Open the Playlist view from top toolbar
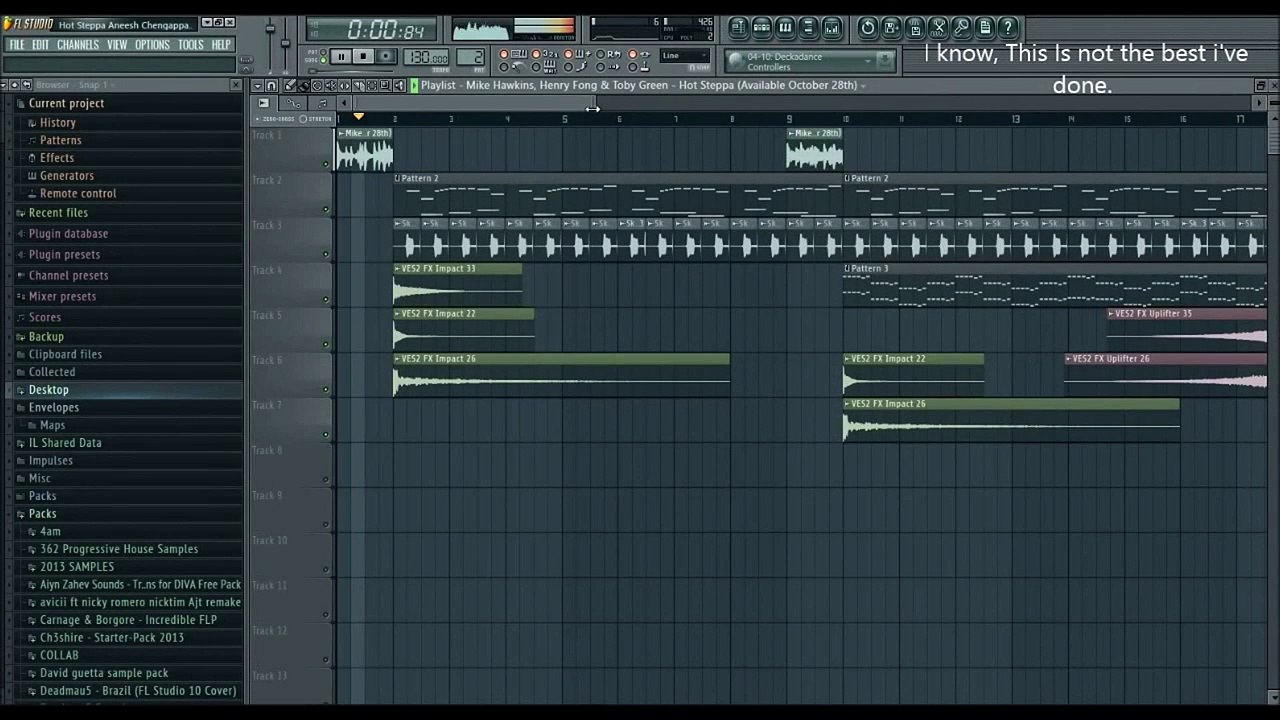Screen dimensions: 1280x720 tap(739, 28)
